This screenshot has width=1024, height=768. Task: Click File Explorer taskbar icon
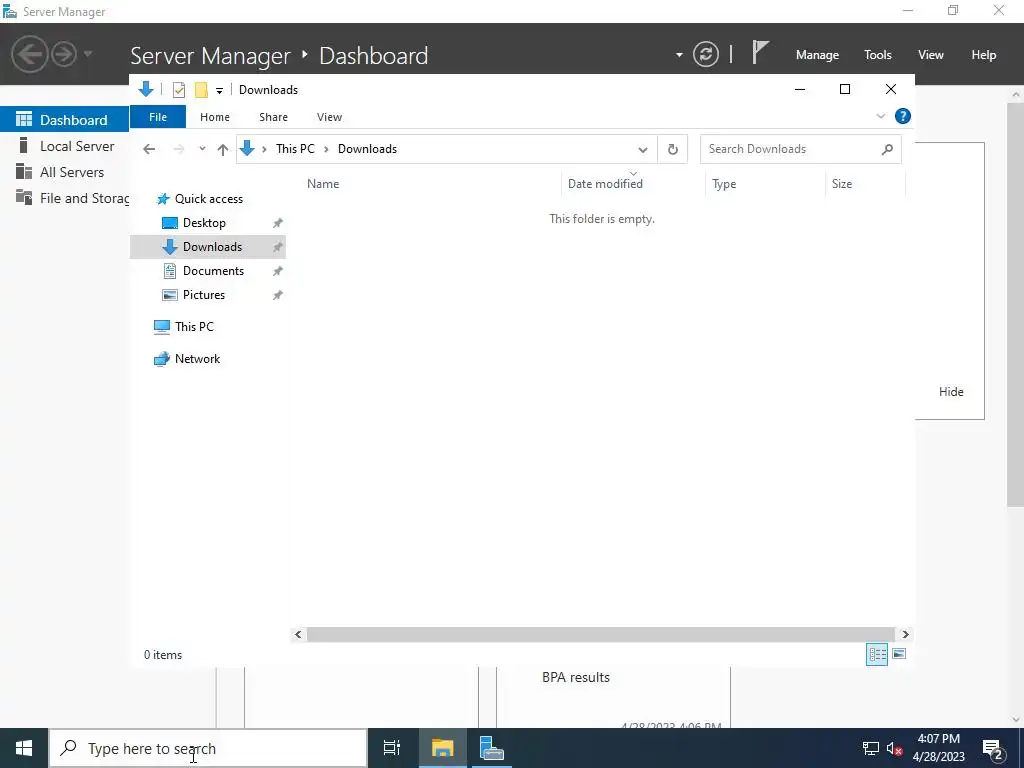[442, 748]
